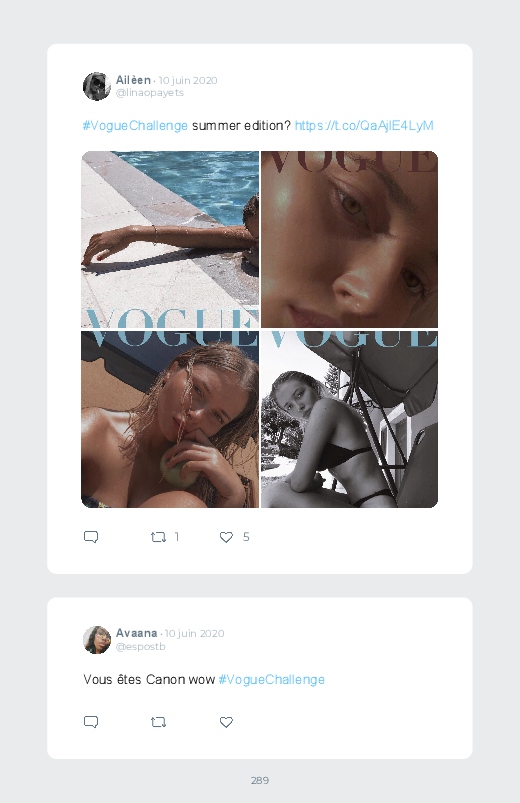Retweet Avaana's tweet

[158, 722]
